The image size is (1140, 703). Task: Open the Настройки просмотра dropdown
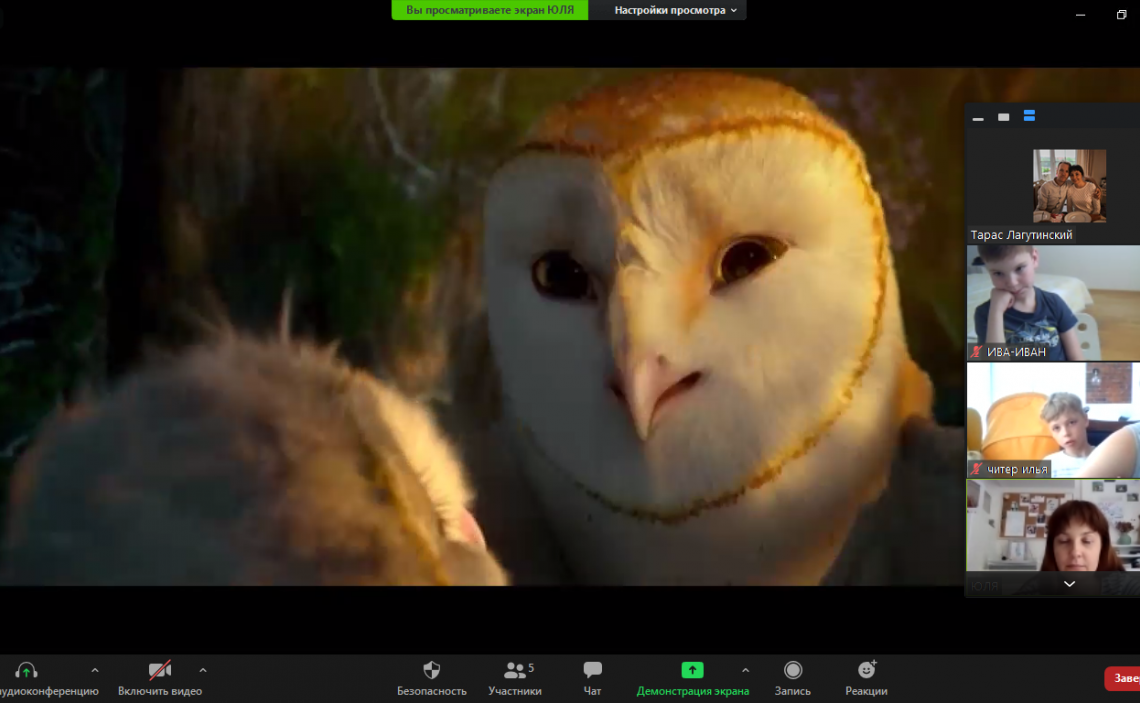point(676,10)
